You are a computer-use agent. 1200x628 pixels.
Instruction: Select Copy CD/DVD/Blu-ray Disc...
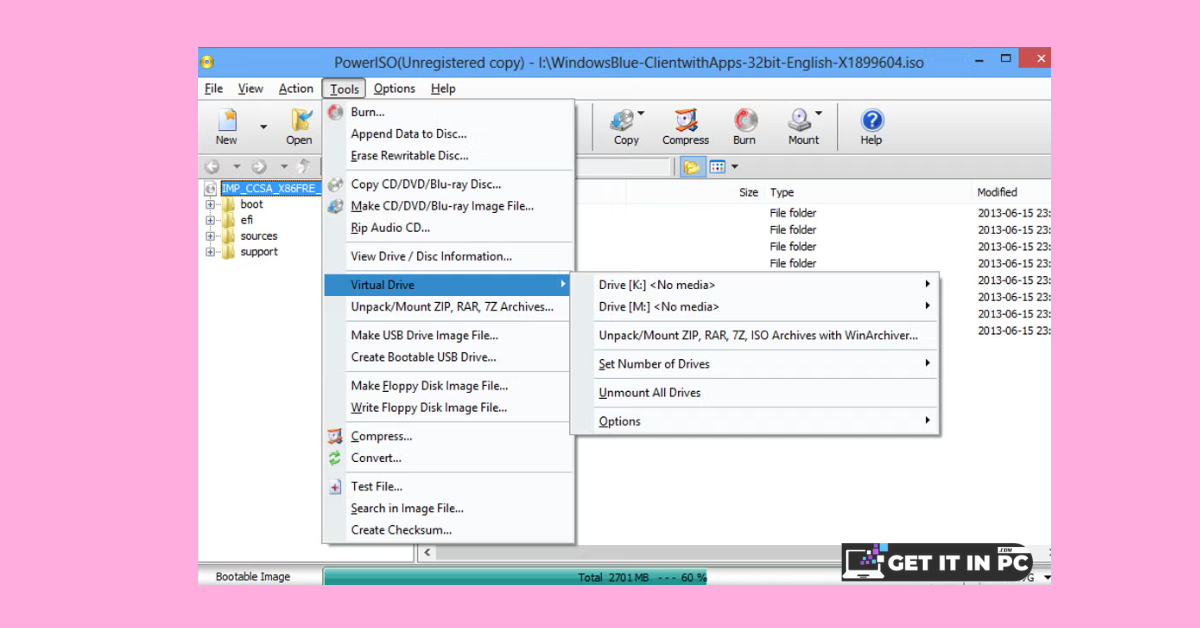tap(448, 184)
